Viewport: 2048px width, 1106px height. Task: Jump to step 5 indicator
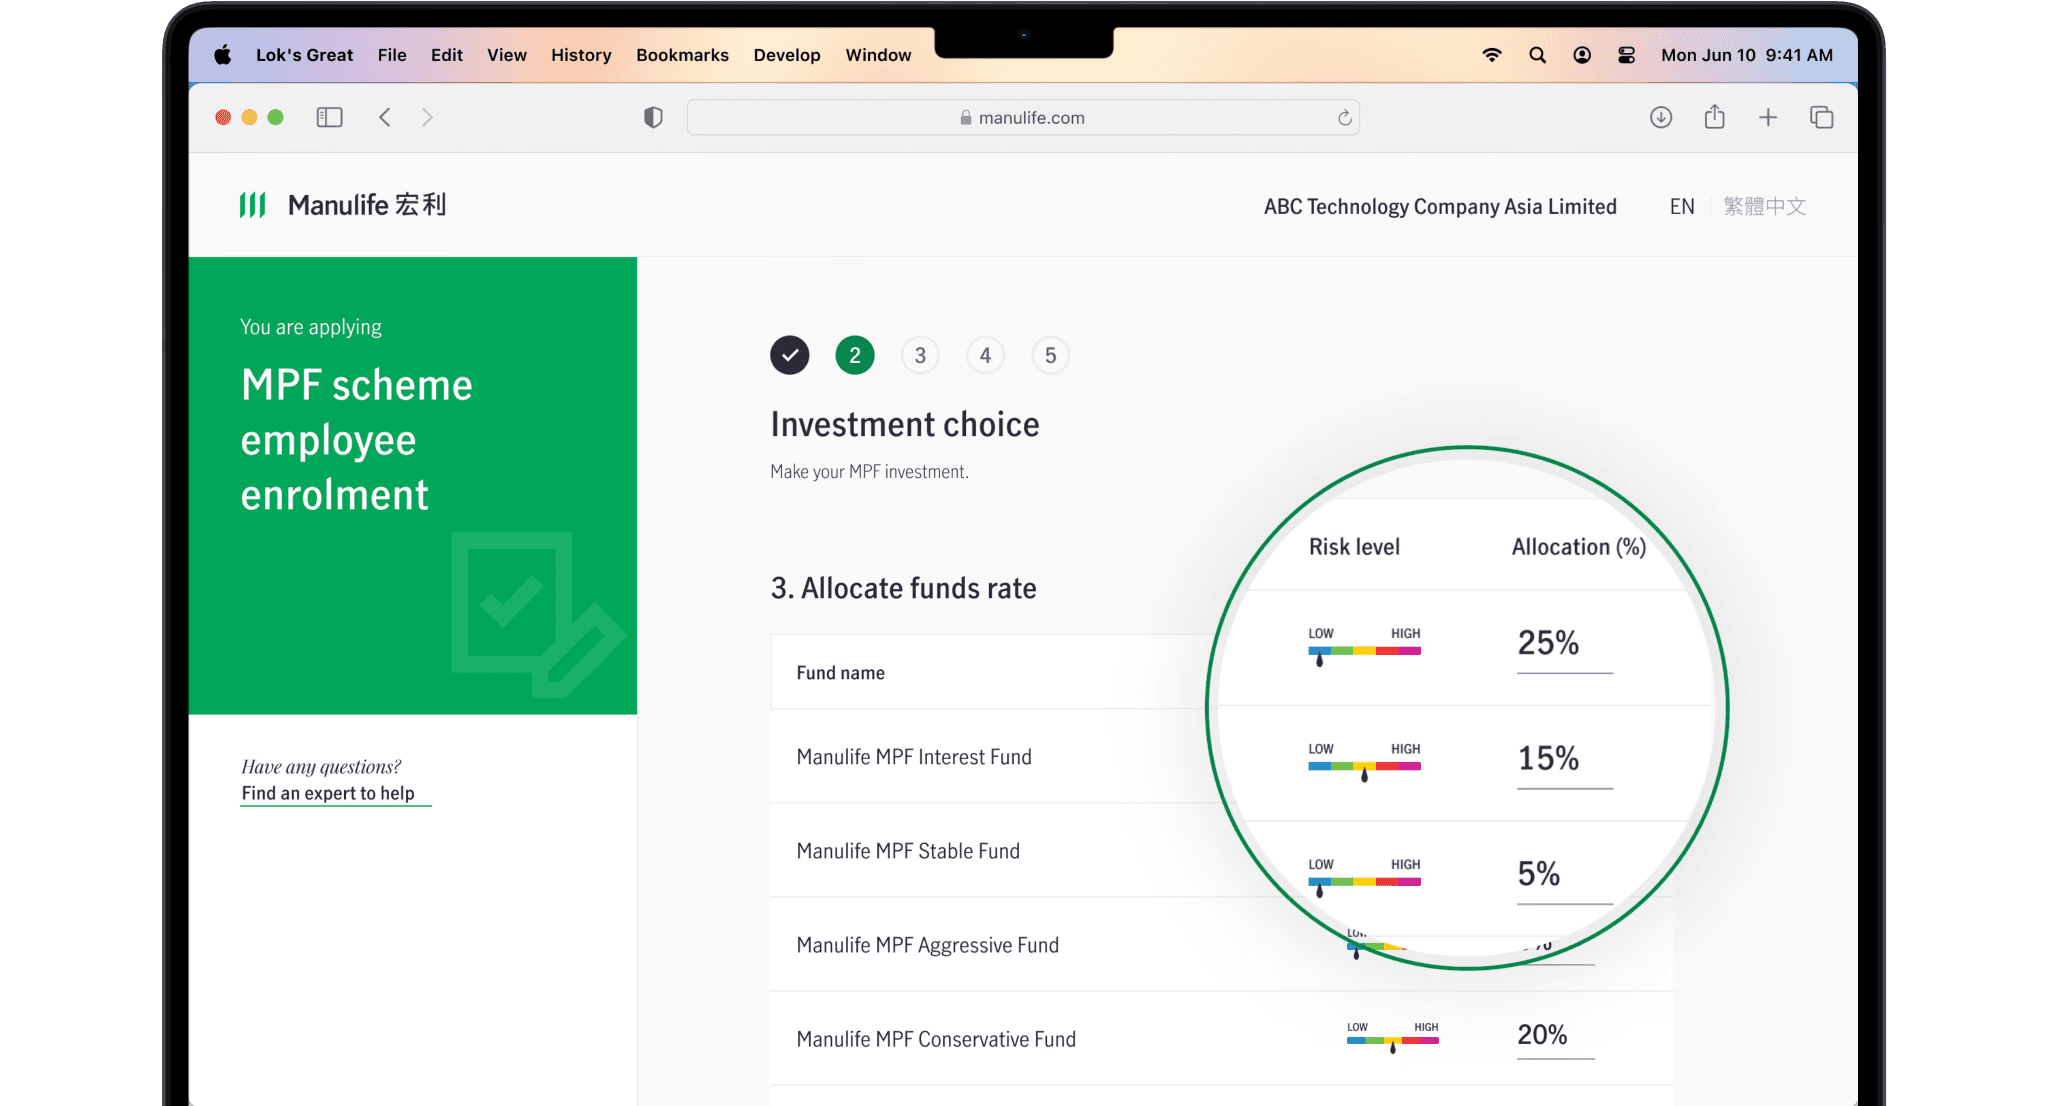coord(1050,355)
